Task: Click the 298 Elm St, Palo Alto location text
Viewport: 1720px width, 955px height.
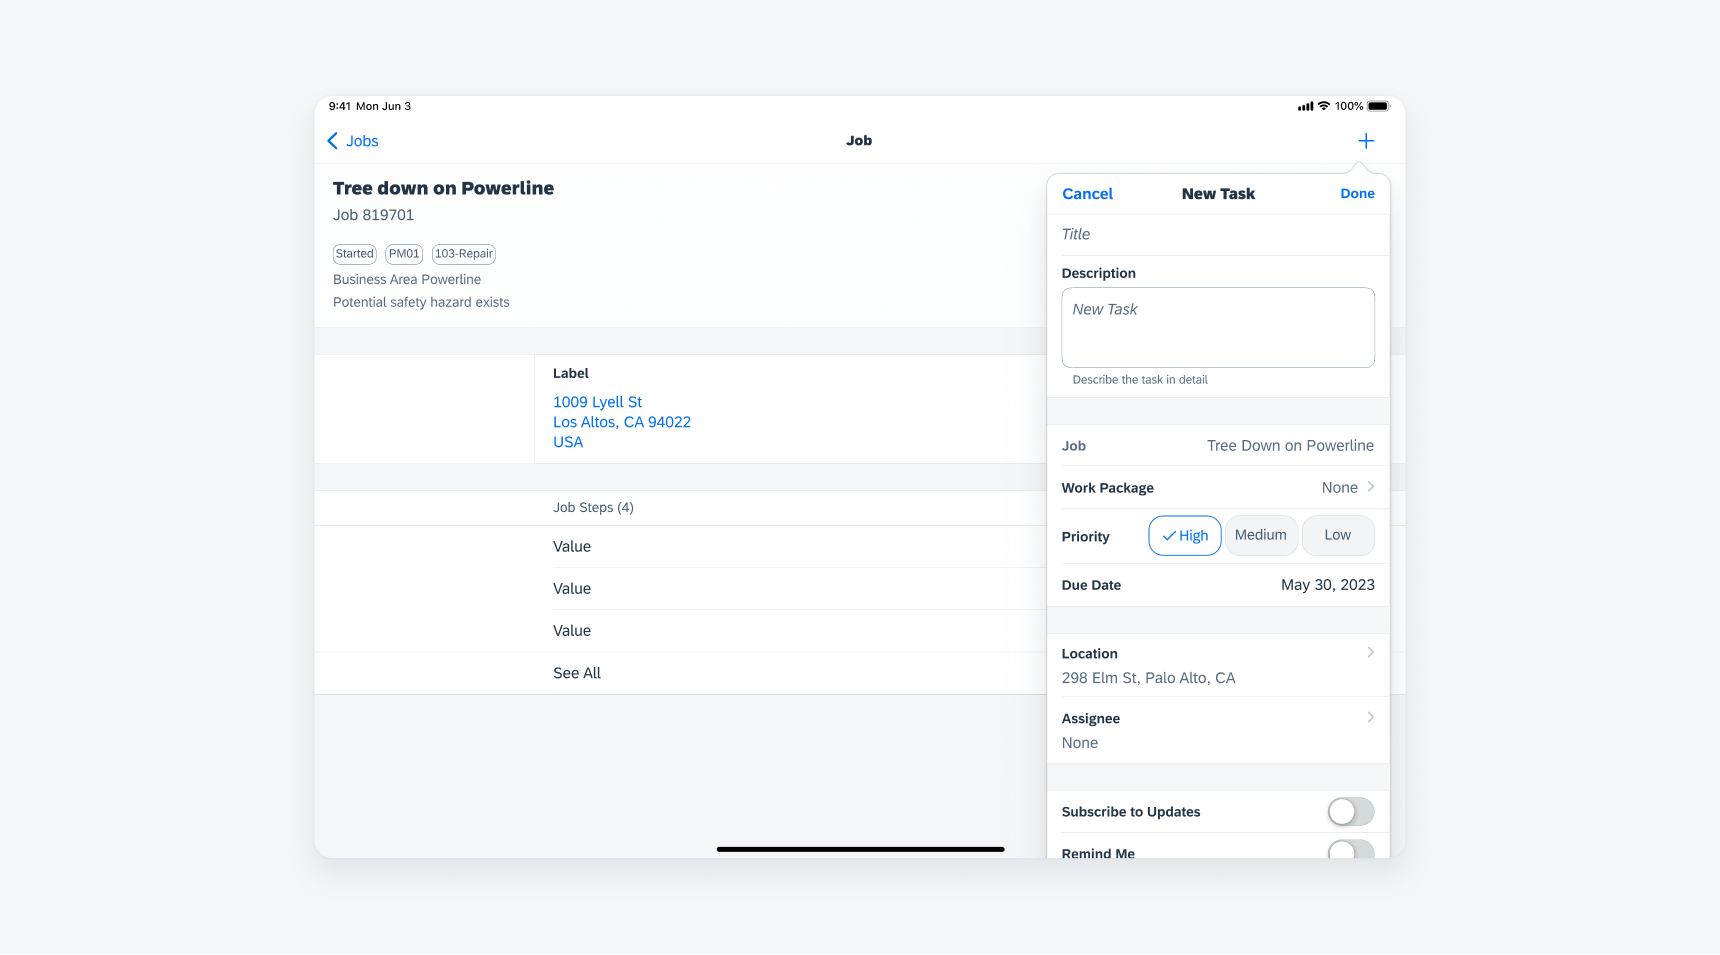Action: 1148,678
